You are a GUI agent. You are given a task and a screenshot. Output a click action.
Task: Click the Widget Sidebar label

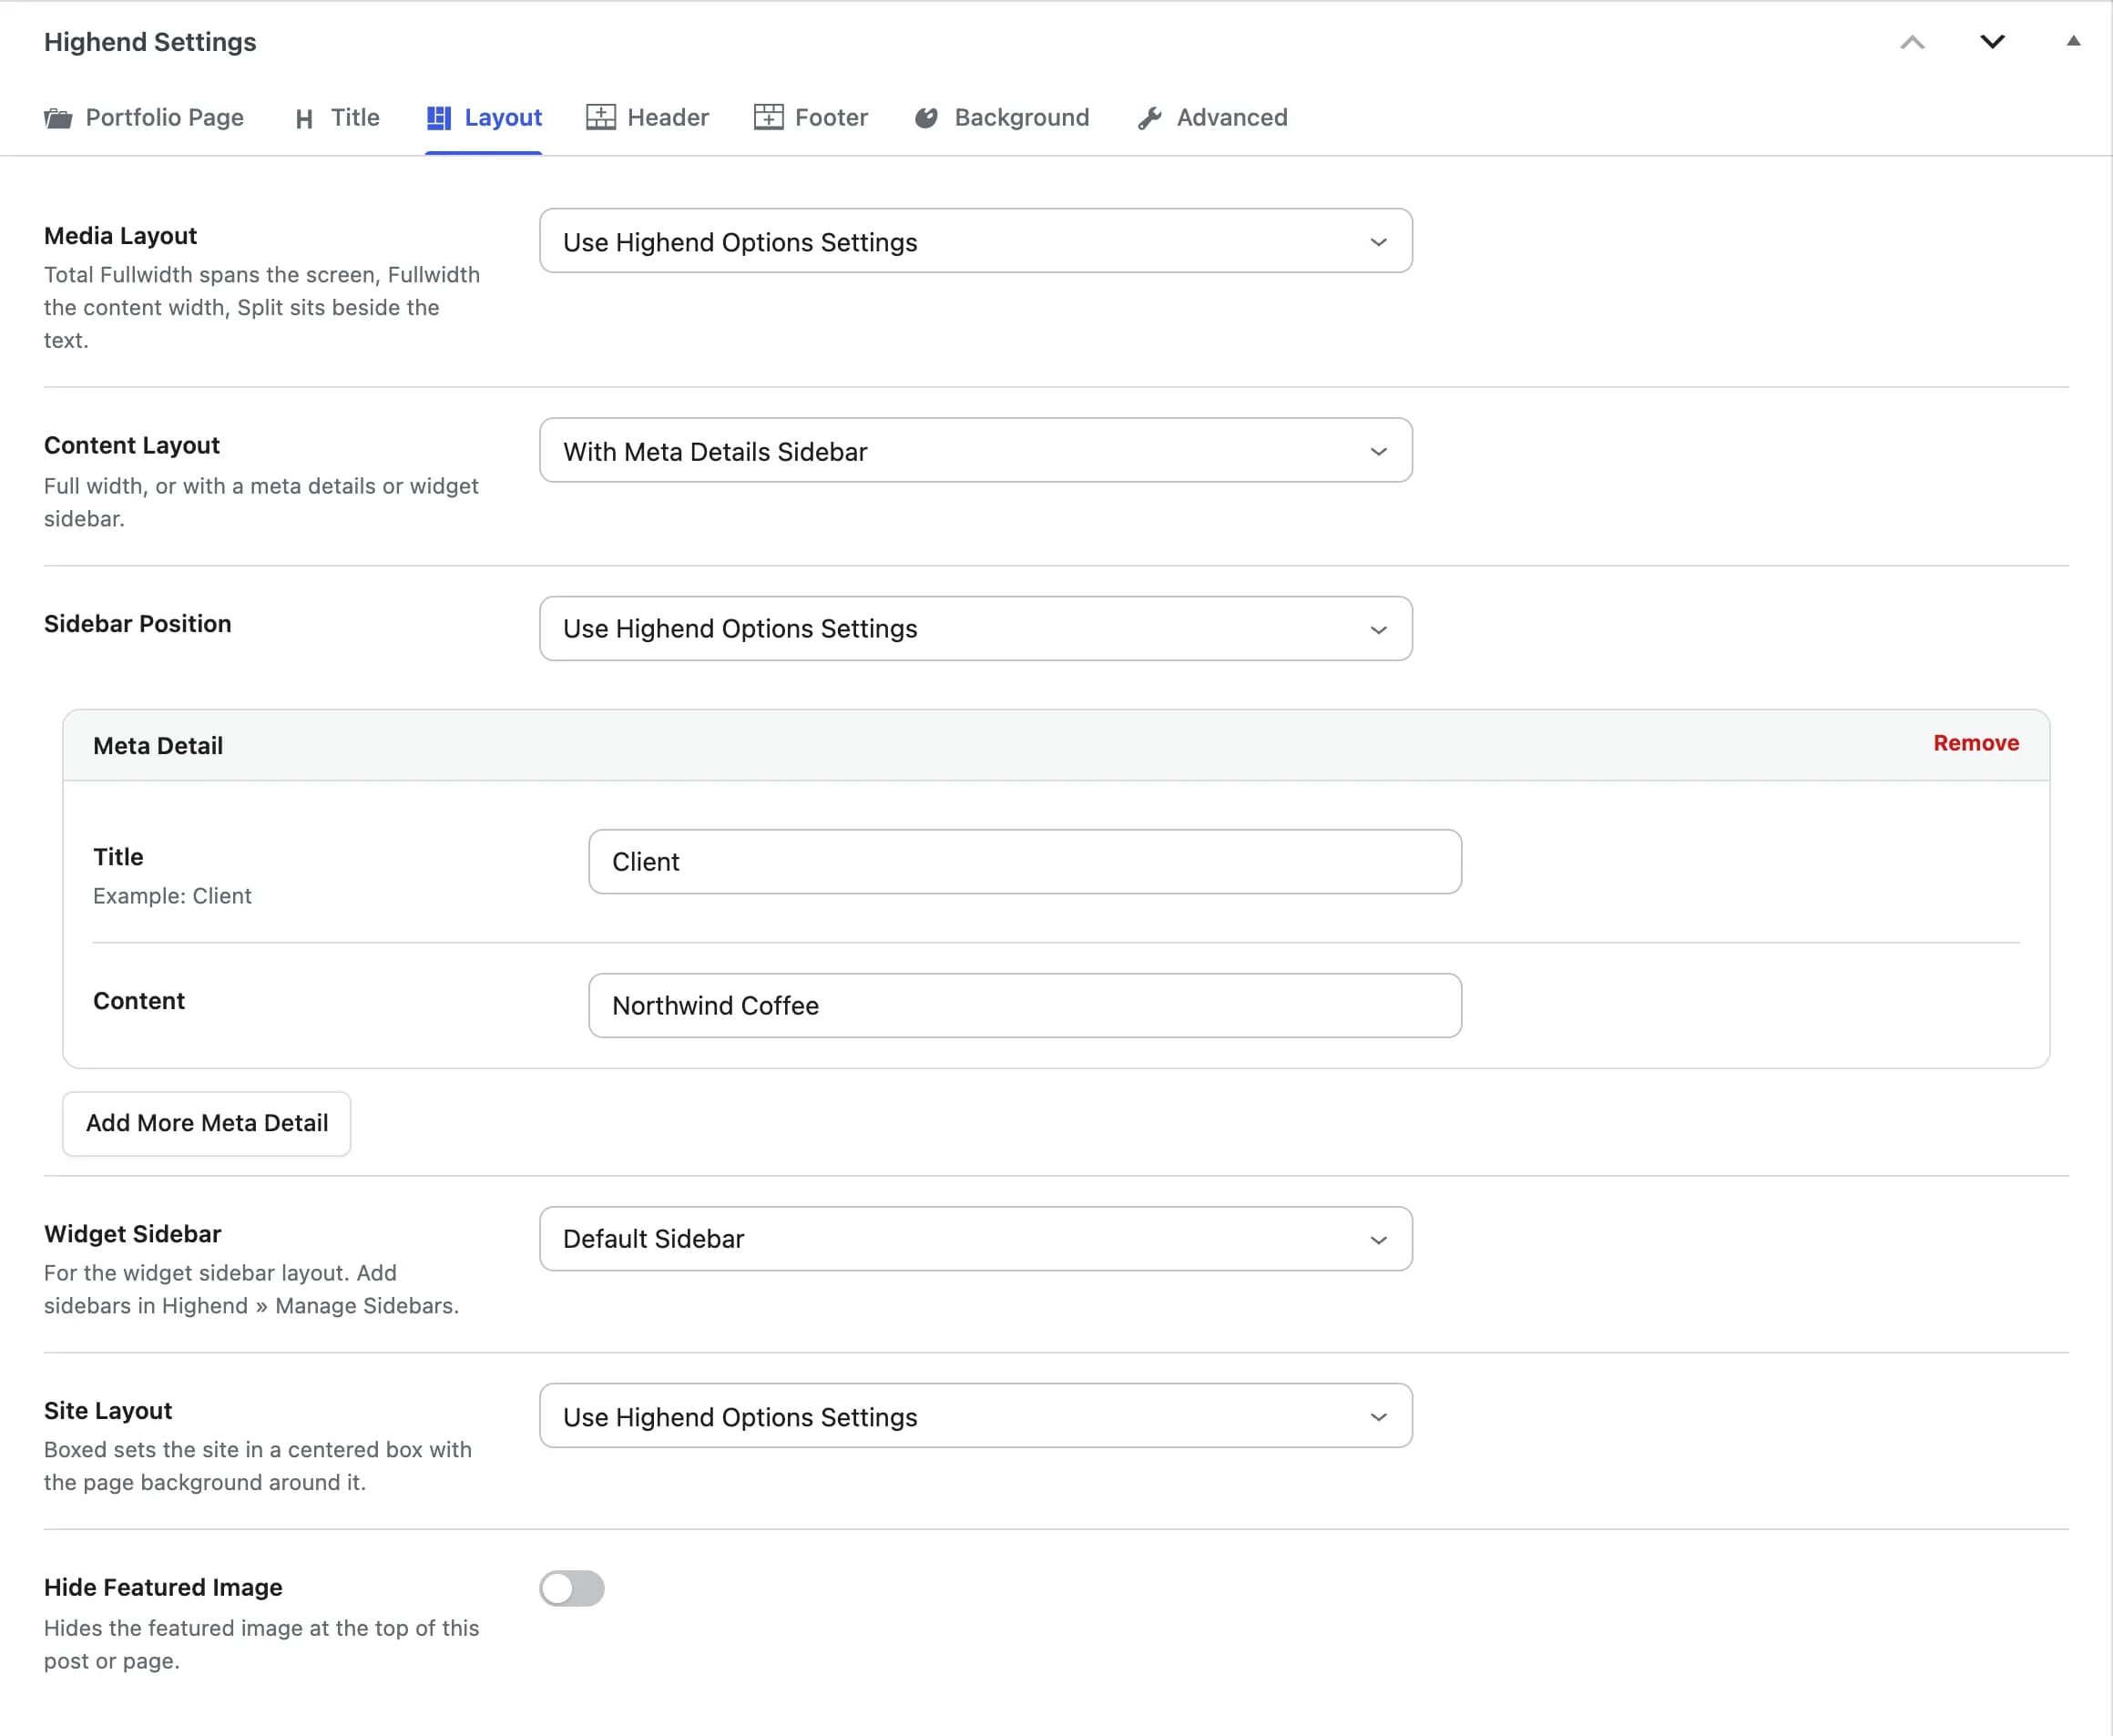click(133, 1234)
